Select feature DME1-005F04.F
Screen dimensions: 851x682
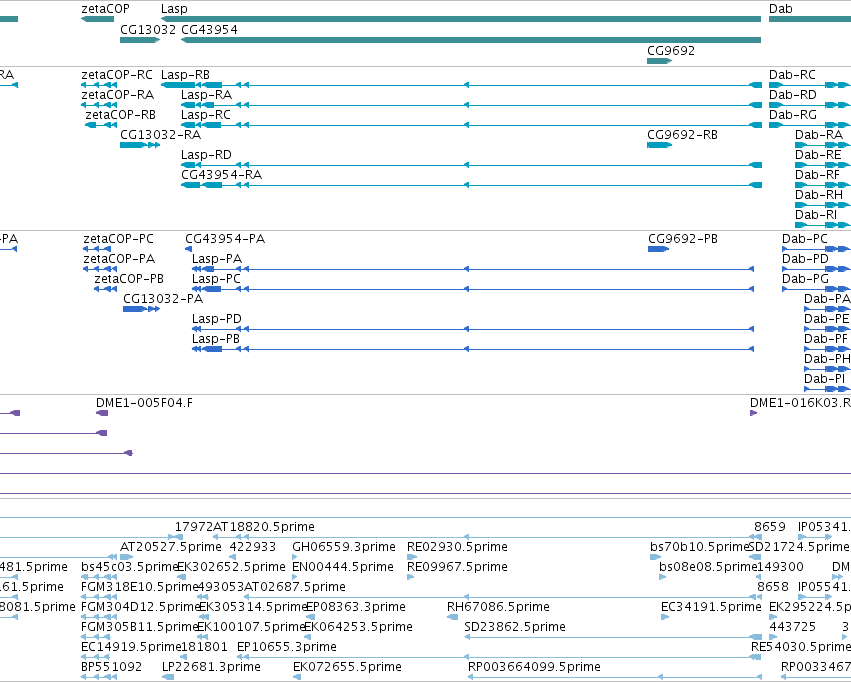144,403
